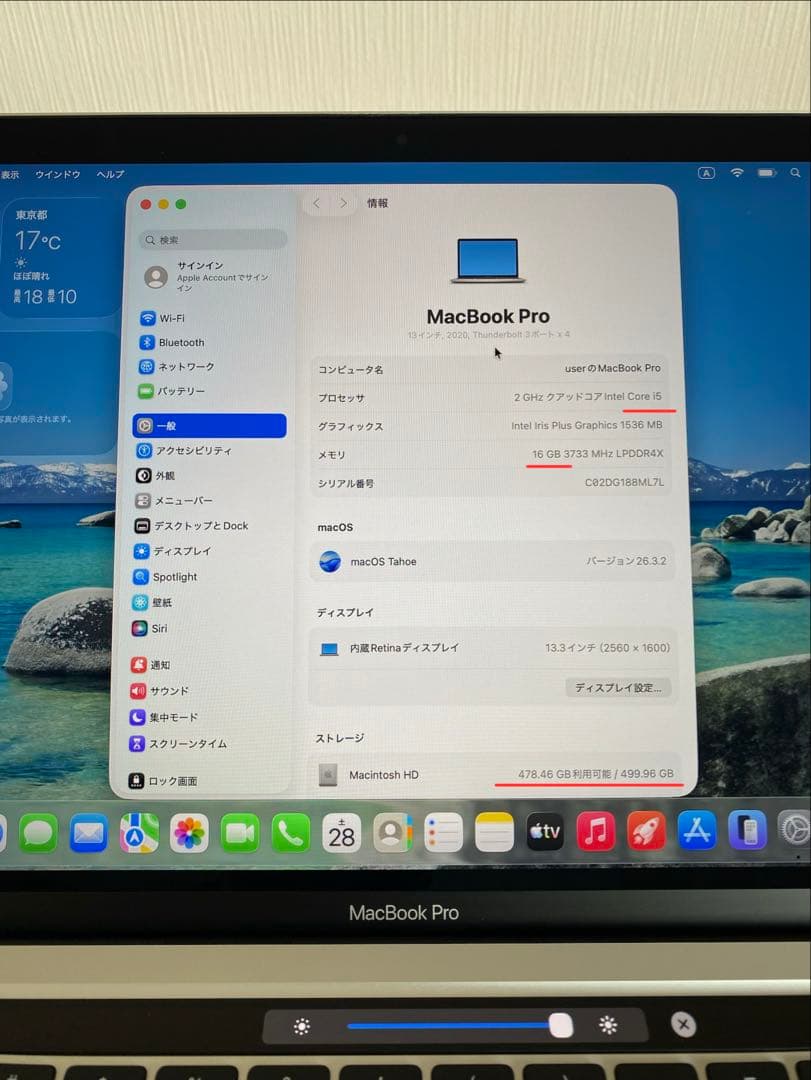Open ディスプレイ sidebar item
811x1080 pixels.
tap(172, 551)
